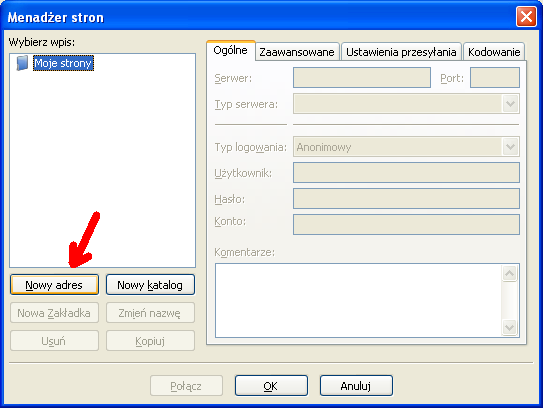Image resolution: width=543 pixels, height=408 pixels.
Task: Click inside the Komentarze text area
Action: [358, 300]
